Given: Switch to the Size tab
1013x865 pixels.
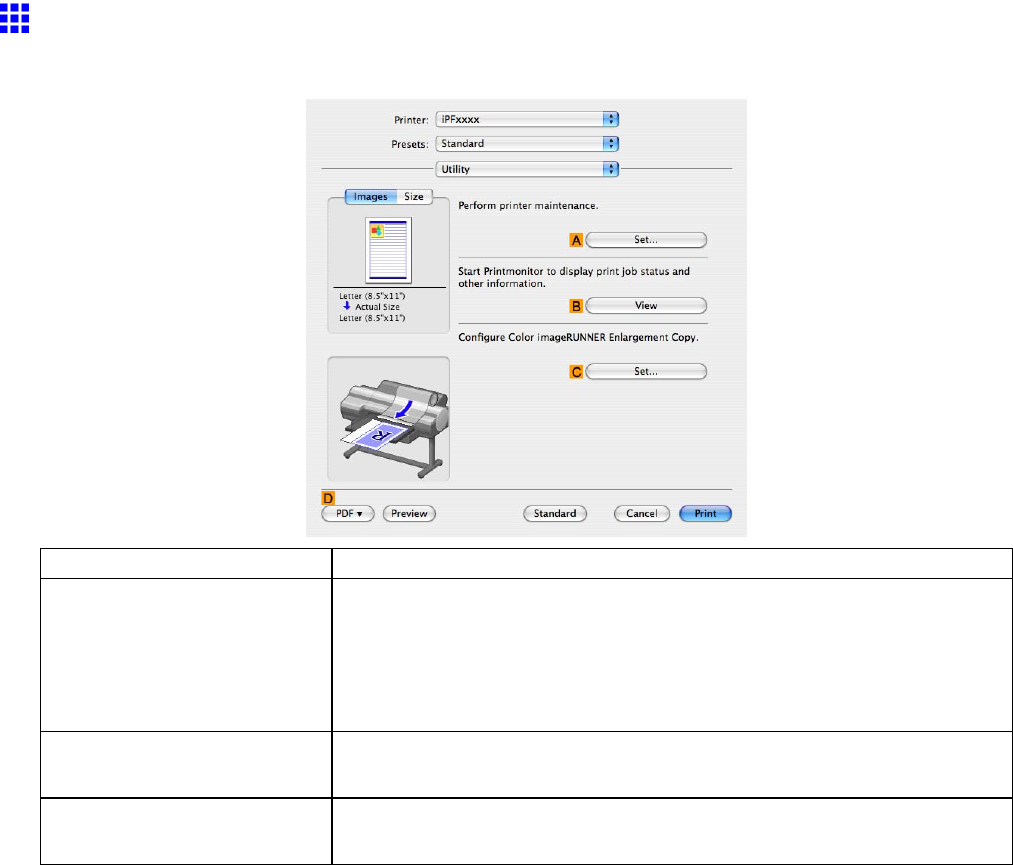Looking at the screenshot, I should tap(414, 196).
